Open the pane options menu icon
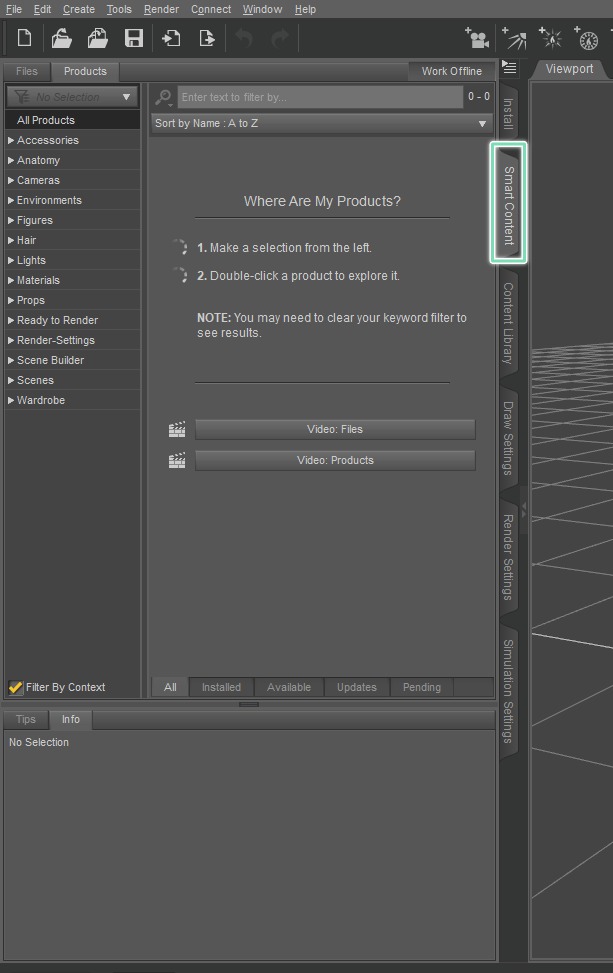Viewport: 613px width, 973px height. coord(509,67)
